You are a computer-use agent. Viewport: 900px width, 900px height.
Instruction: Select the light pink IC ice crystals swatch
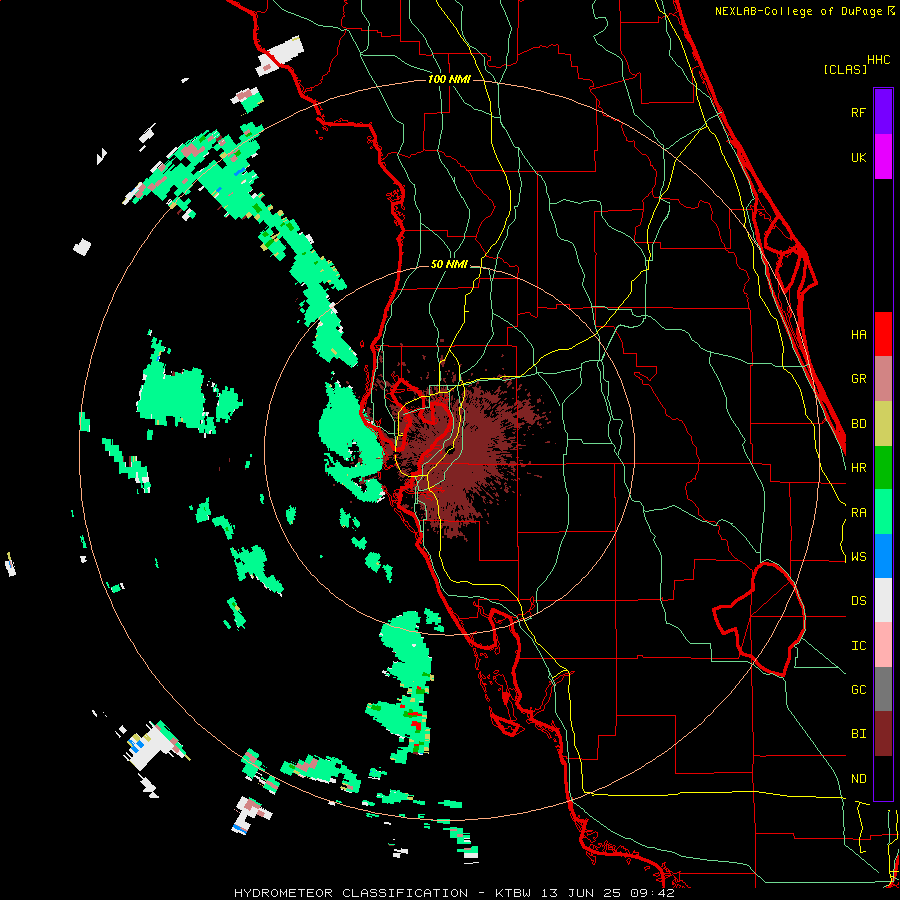coord(883,645)
